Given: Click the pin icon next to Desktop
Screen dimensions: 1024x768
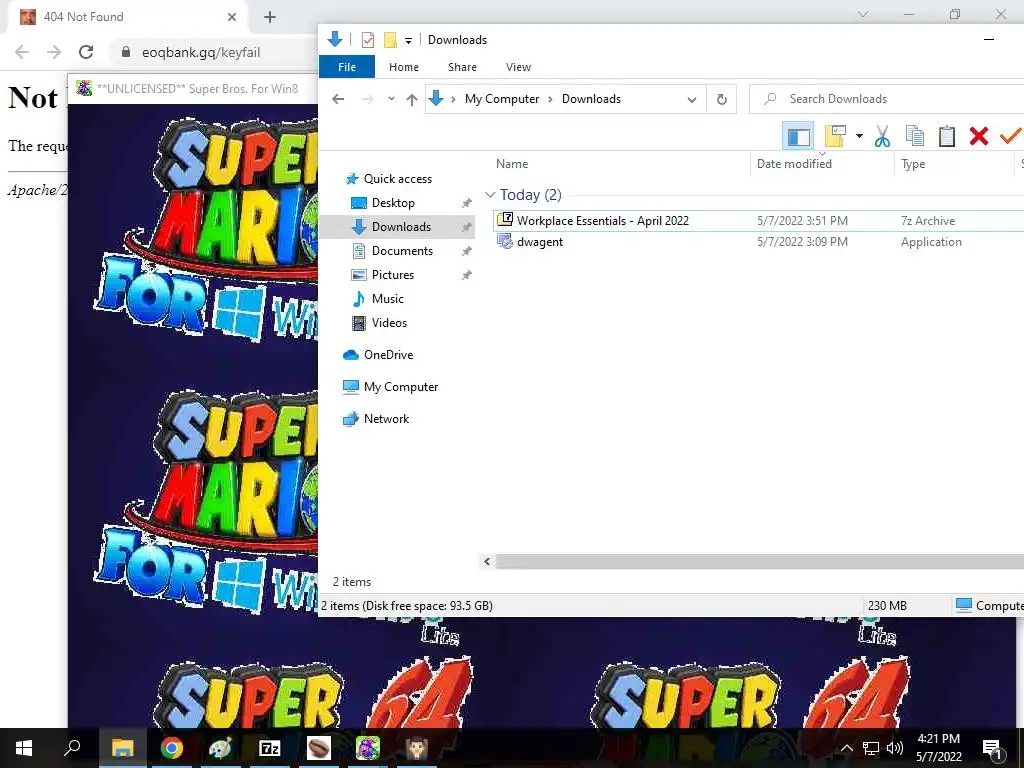Looking at the screenshot, I should pyautogui.click(x=466, y=203).
